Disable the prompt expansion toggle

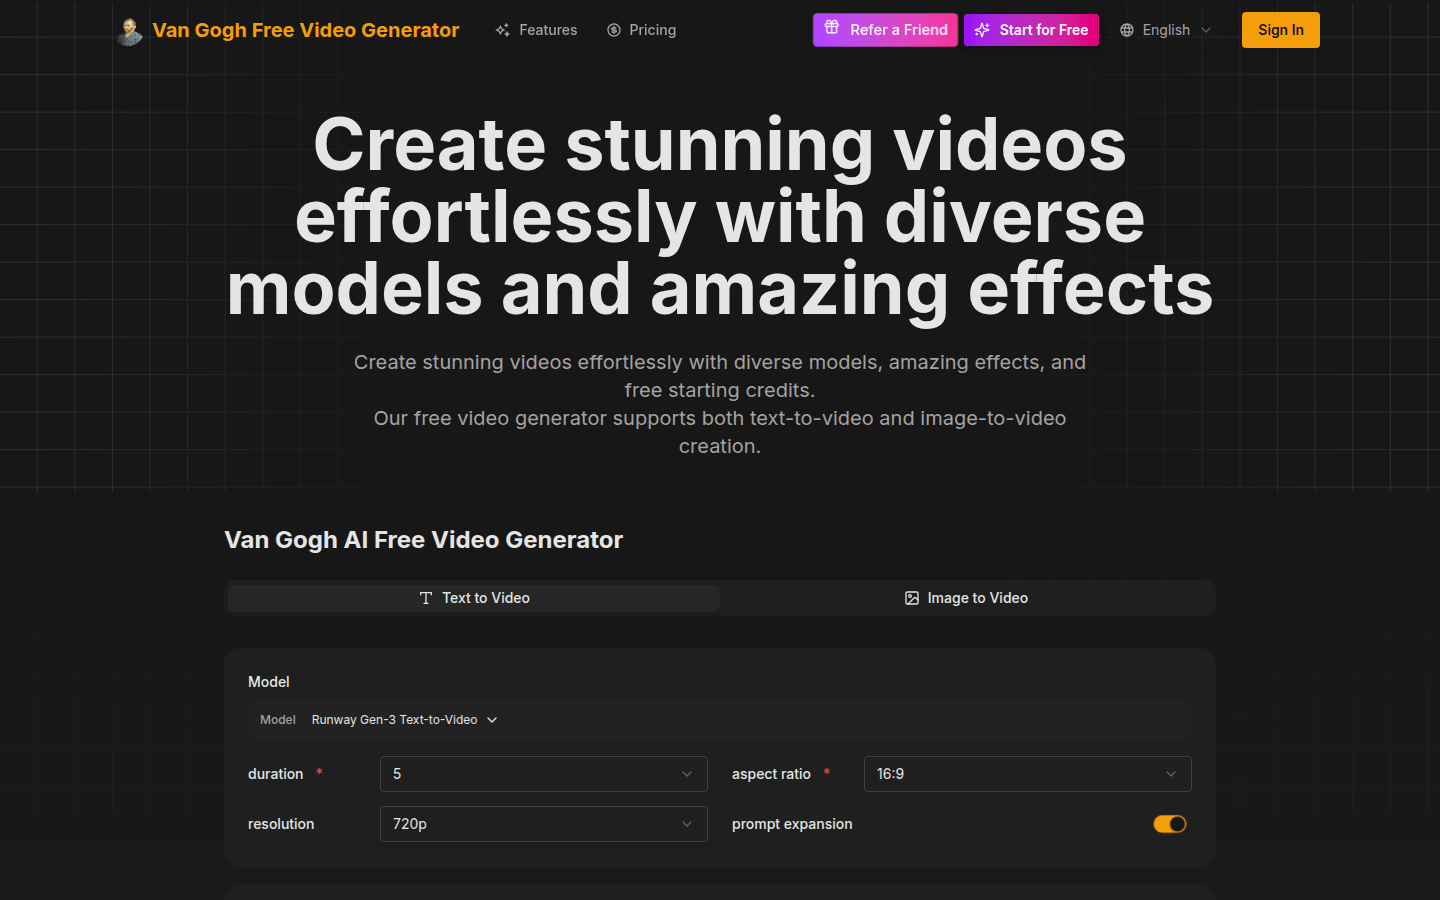point(1169,824)
